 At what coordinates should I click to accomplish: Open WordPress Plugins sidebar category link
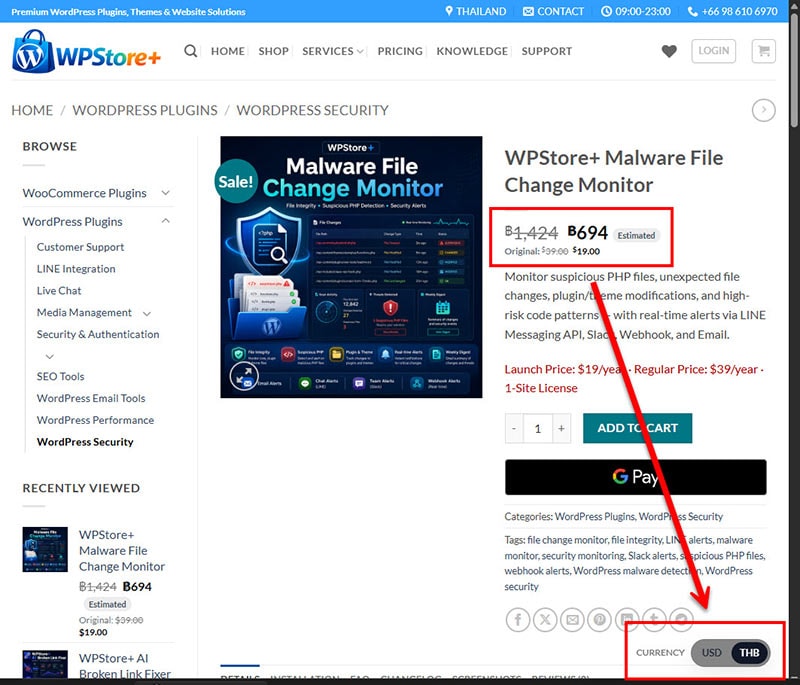[x=72, y=222]
